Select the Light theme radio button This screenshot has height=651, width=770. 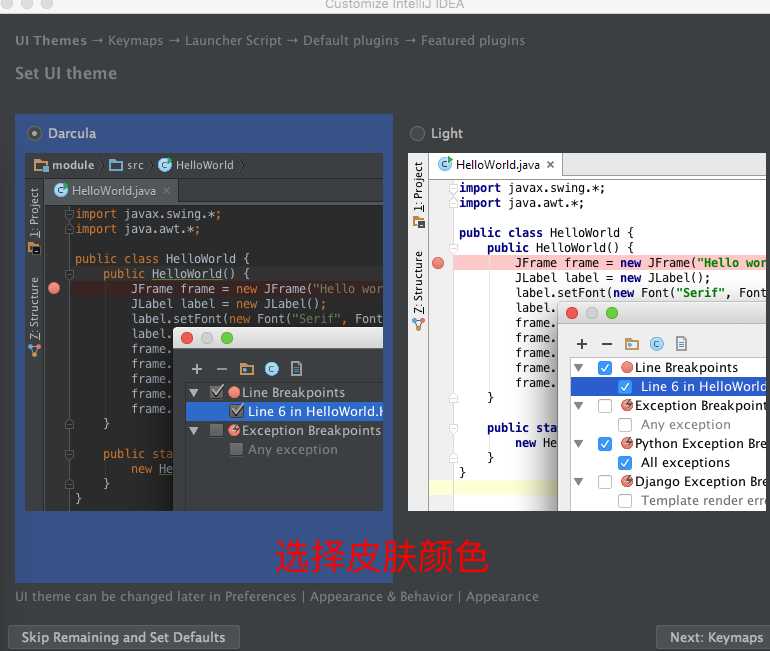coord(417,134)
